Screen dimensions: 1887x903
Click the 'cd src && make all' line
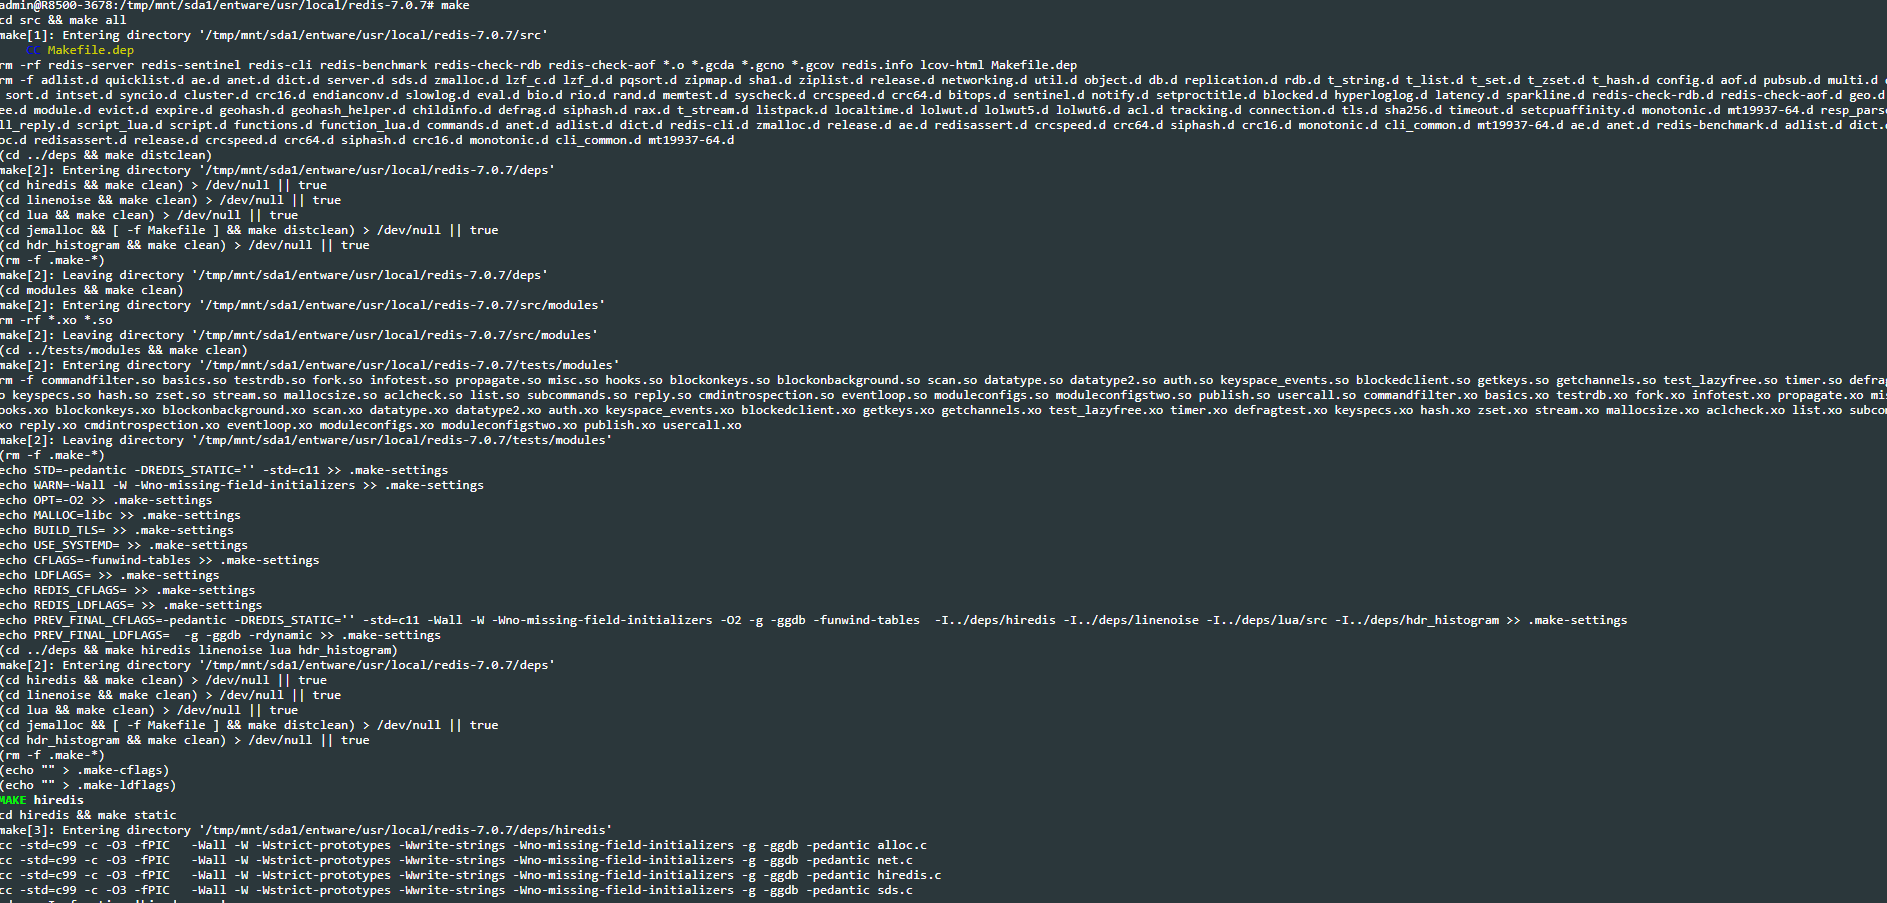pos(64,20)
